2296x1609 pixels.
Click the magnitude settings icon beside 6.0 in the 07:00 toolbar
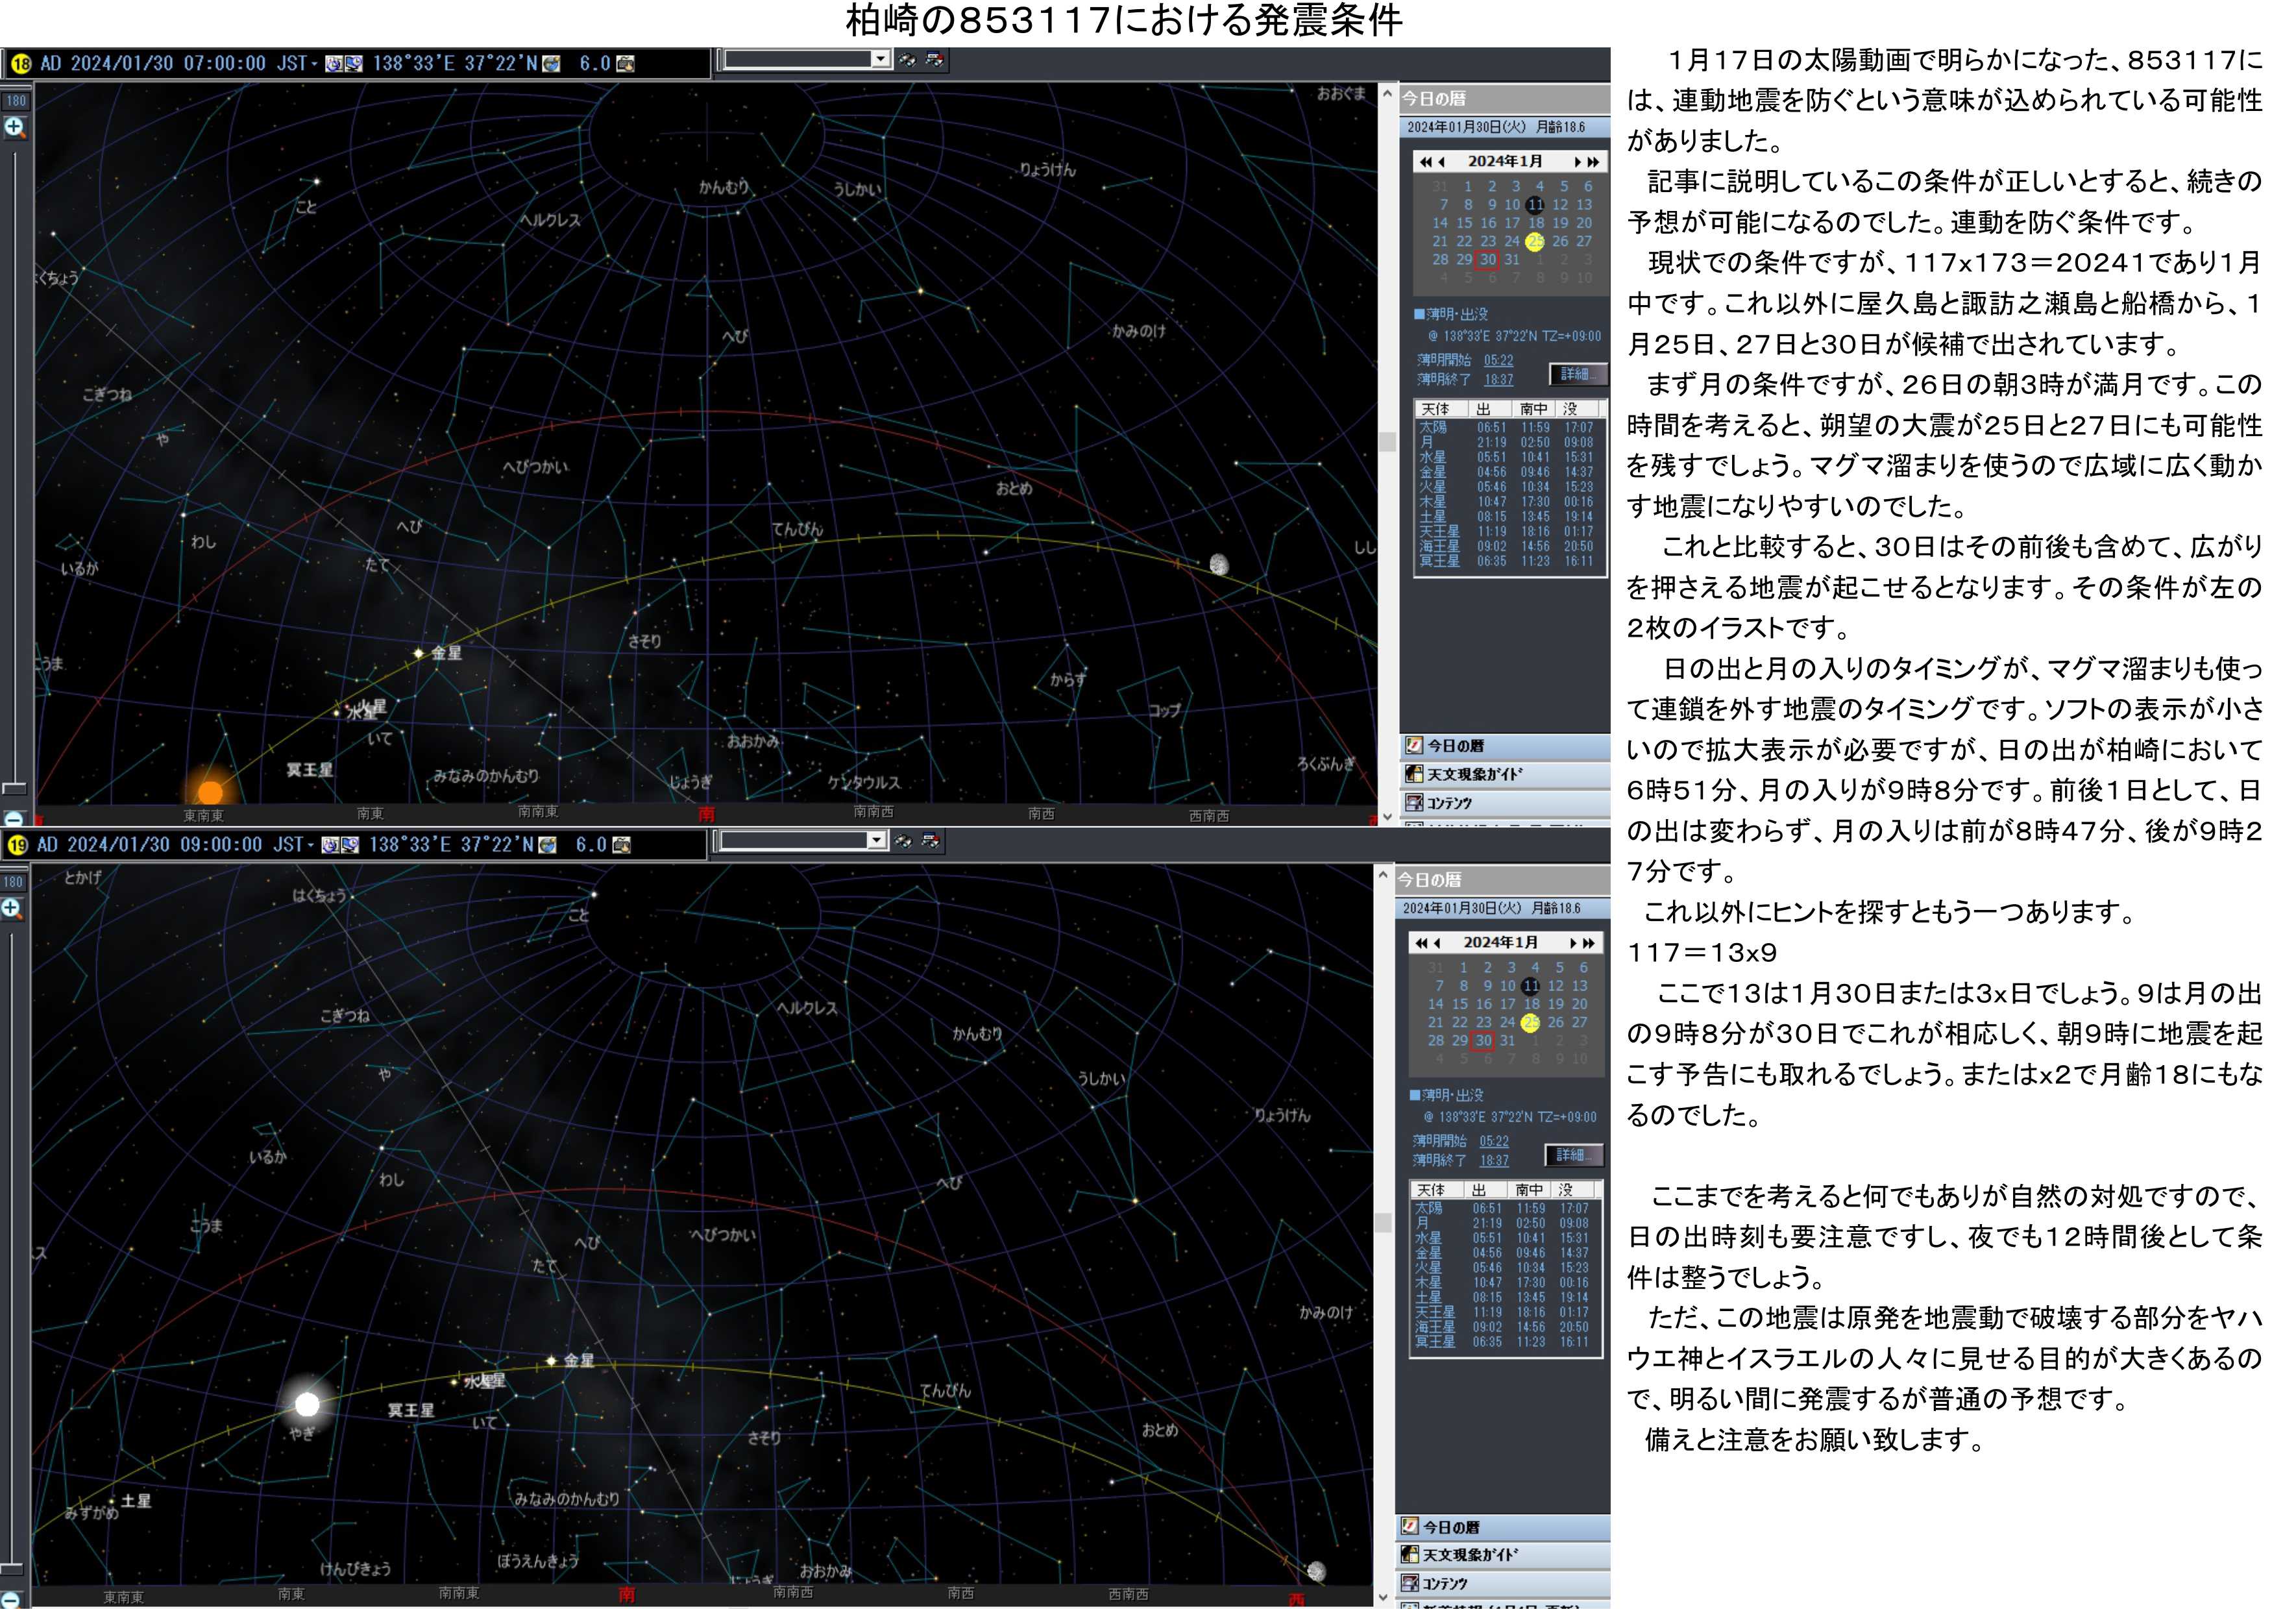click(626, 64)
